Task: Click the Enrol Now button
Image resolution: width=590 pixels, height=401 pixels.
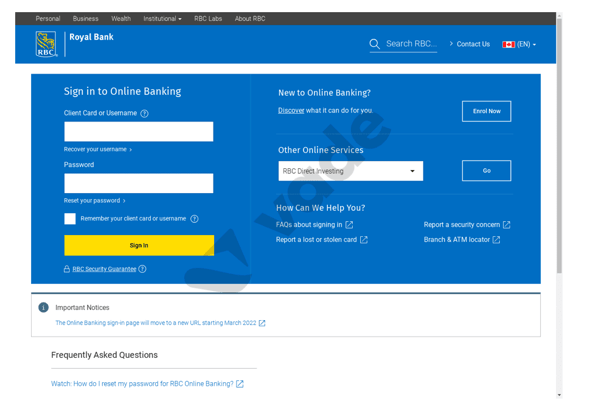Action: 487,111
